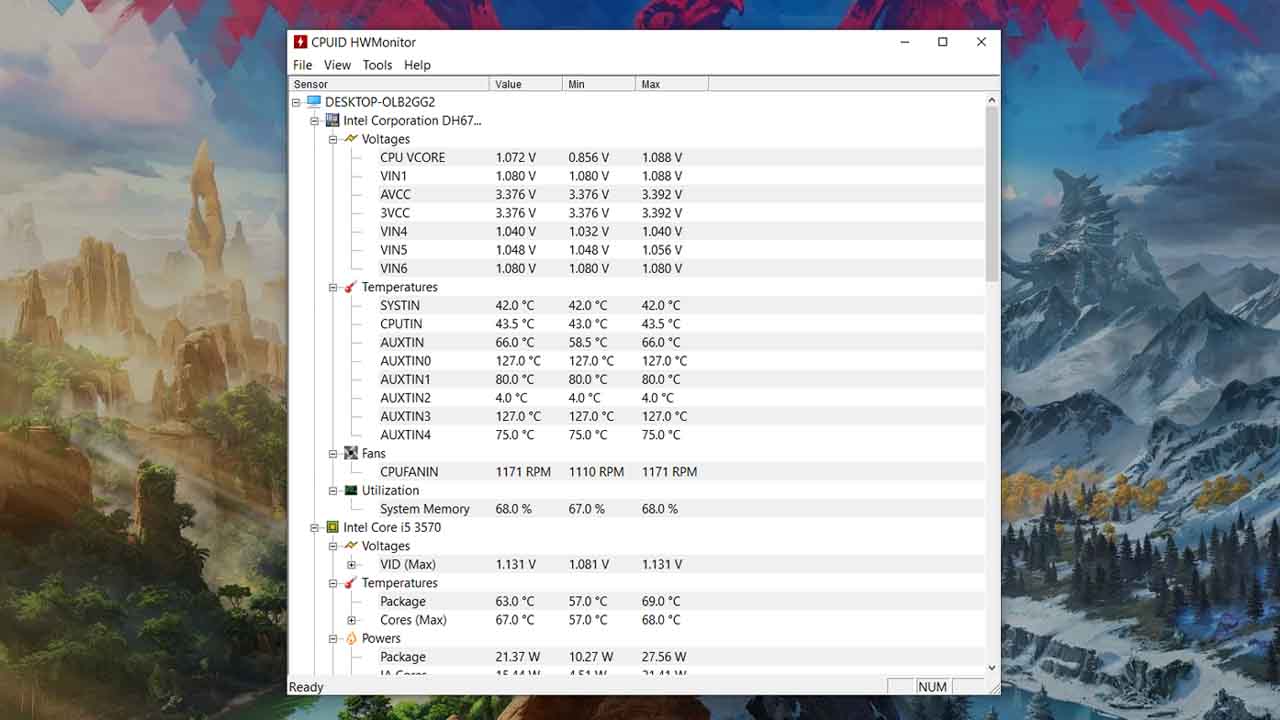
Task: Select the Fans icon next to CPUFANIN group
Action: (351, 453)
